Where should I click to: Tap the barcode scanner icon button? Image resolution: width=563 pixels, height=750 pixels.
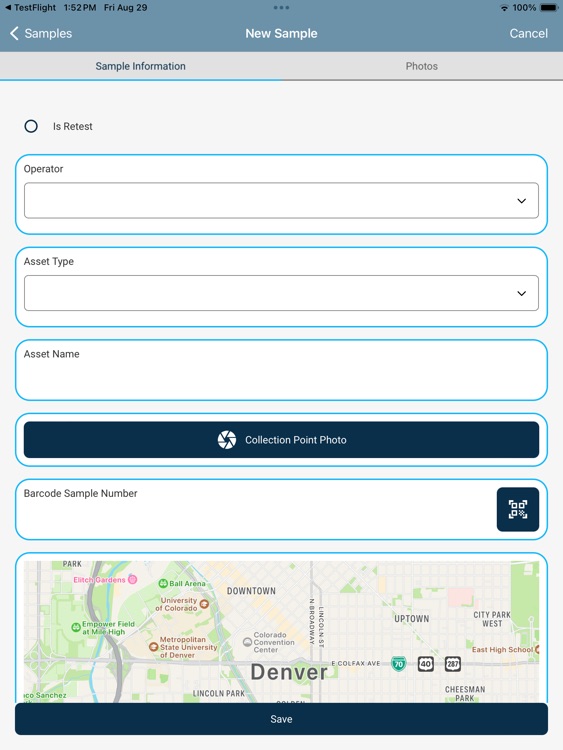tap(518, 509)
